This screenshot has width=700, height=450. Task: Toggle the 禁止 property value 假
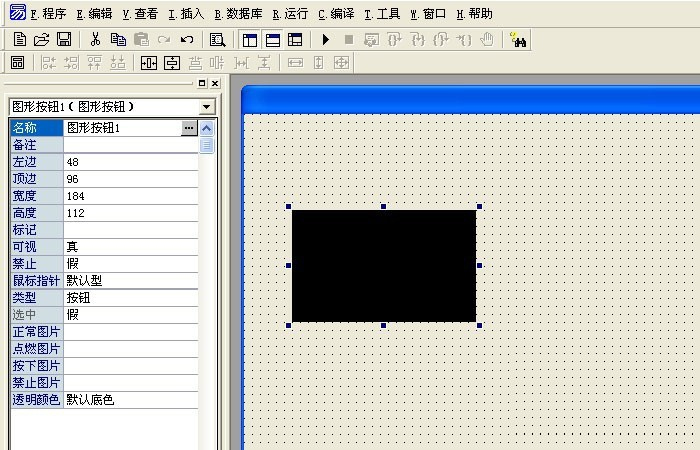[131, 264]
